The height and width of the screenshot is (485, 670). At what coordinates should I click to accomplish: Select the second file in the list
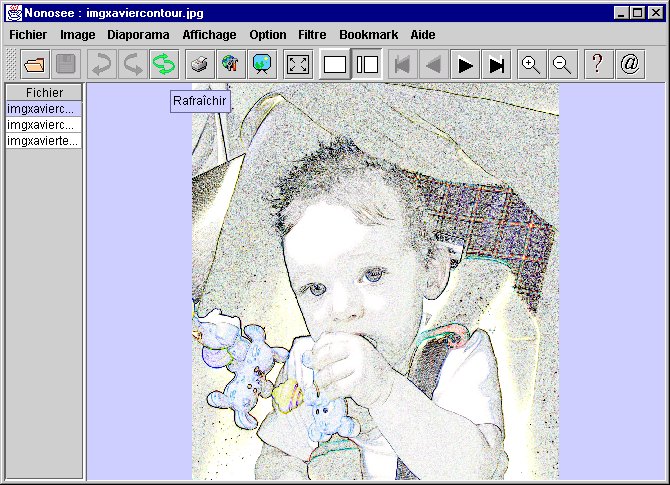pyautogui.click(x=44, y=125)
